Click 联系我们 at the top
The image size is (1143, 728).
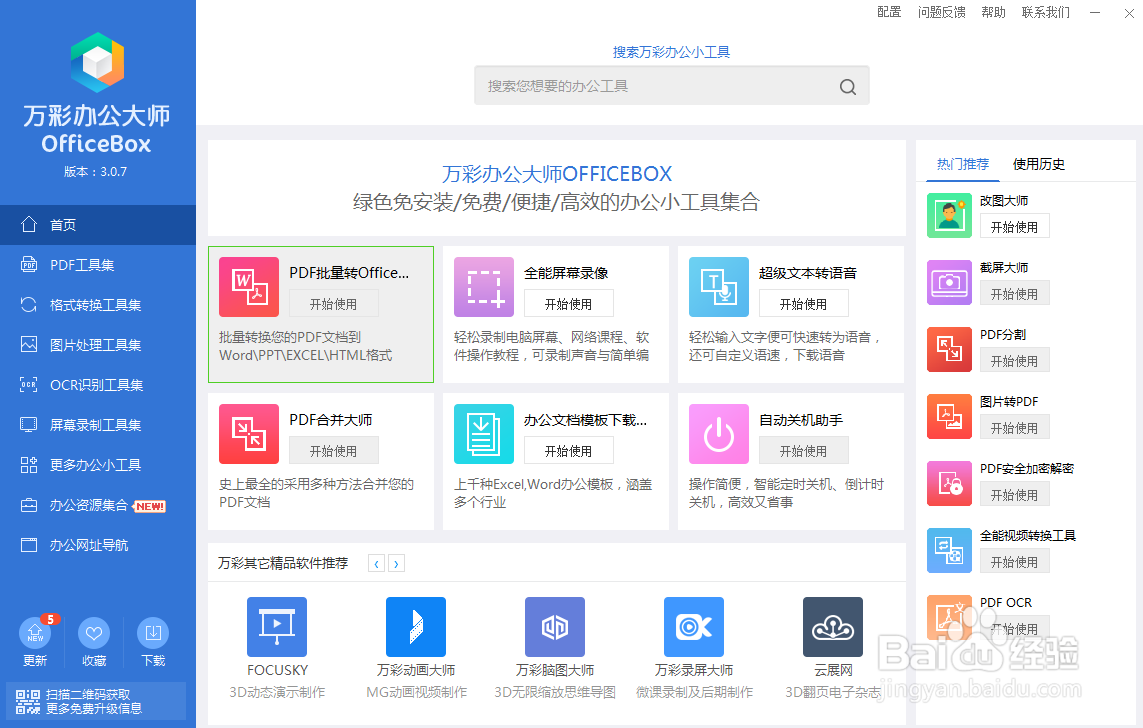tap(1046, 12)
